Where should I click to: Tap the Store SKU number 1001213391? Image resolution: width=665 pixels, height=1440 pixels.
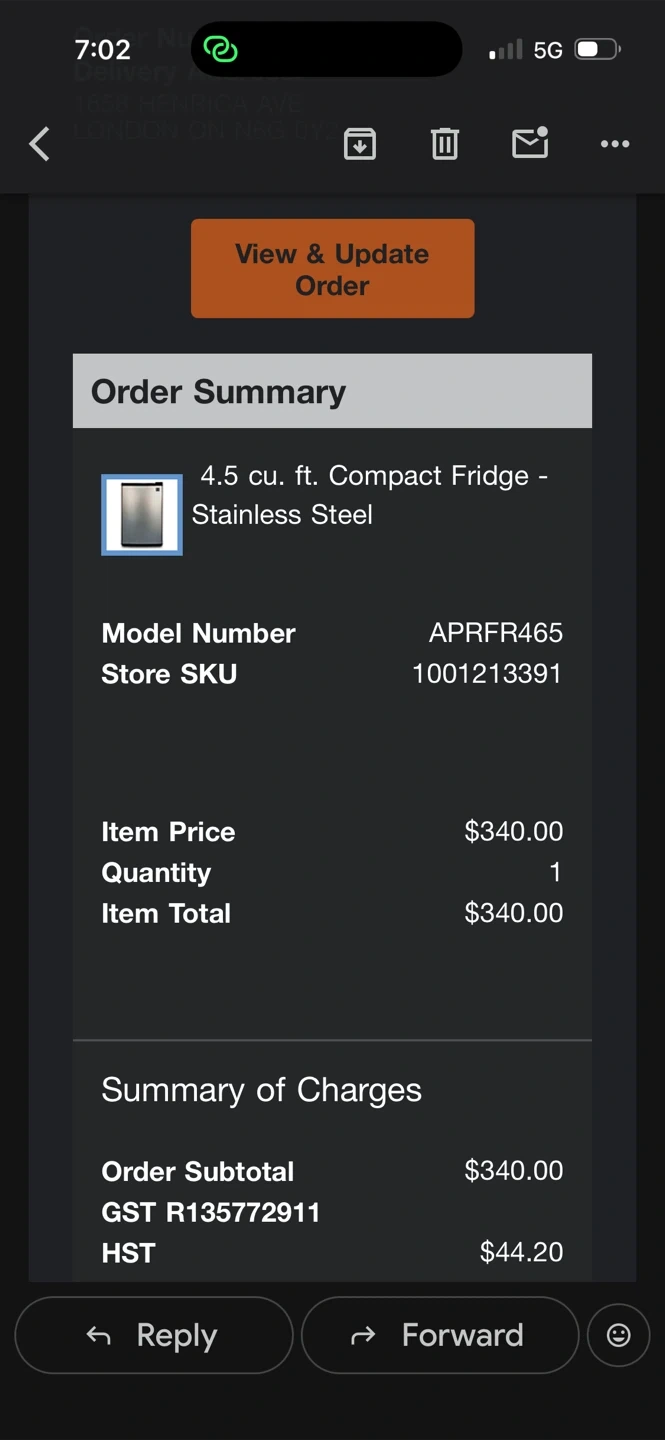pos(487,674)
